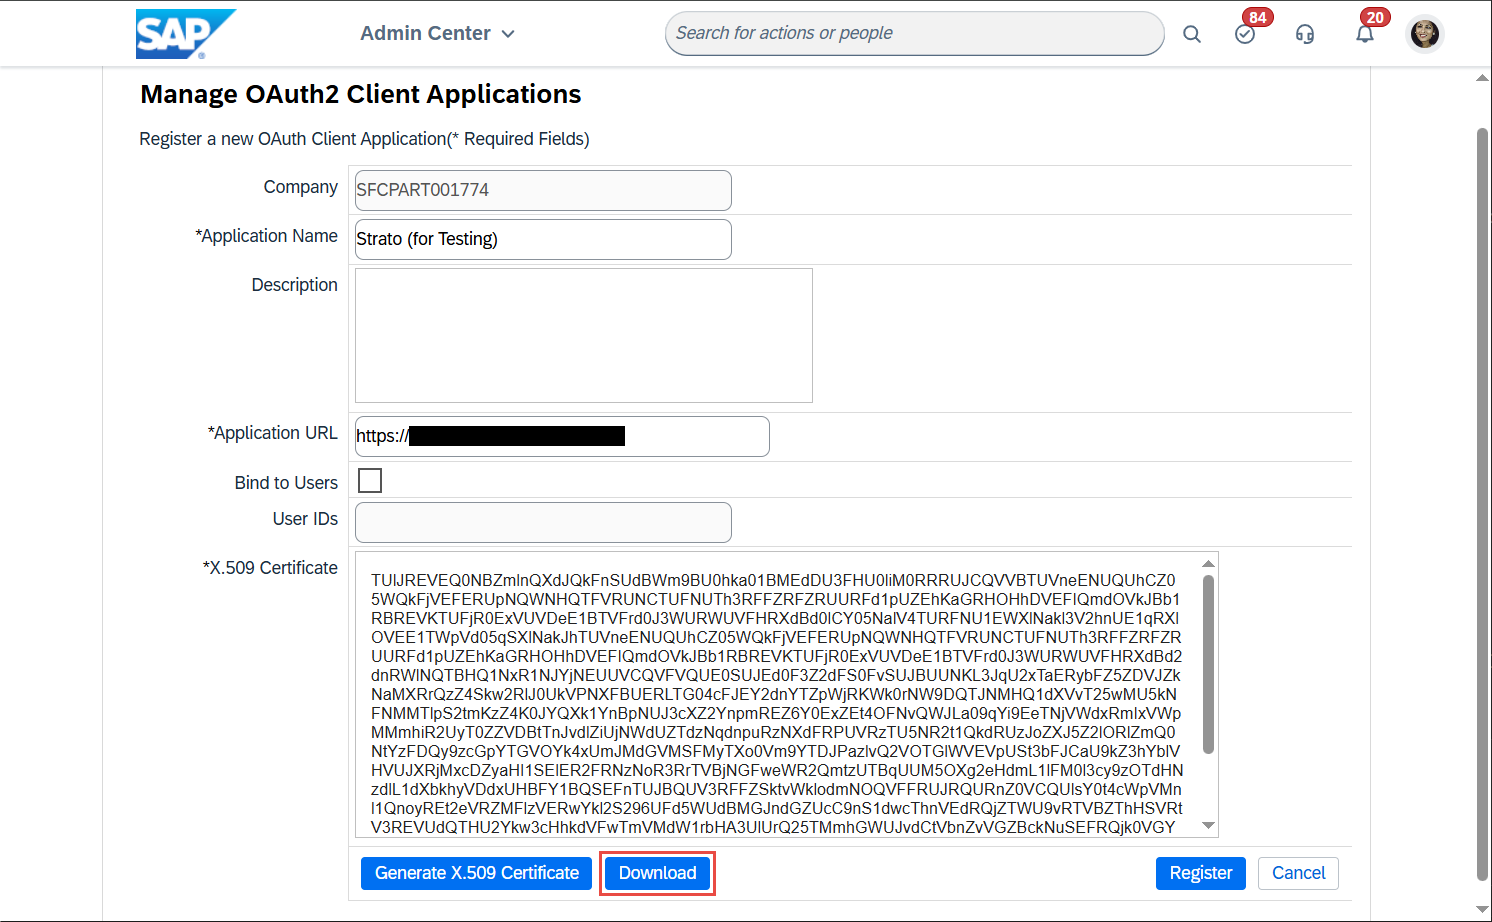Click Generate X.509 Certificate button
The height and width of the screenshot is (922, 1492).
tap(476, 873)
